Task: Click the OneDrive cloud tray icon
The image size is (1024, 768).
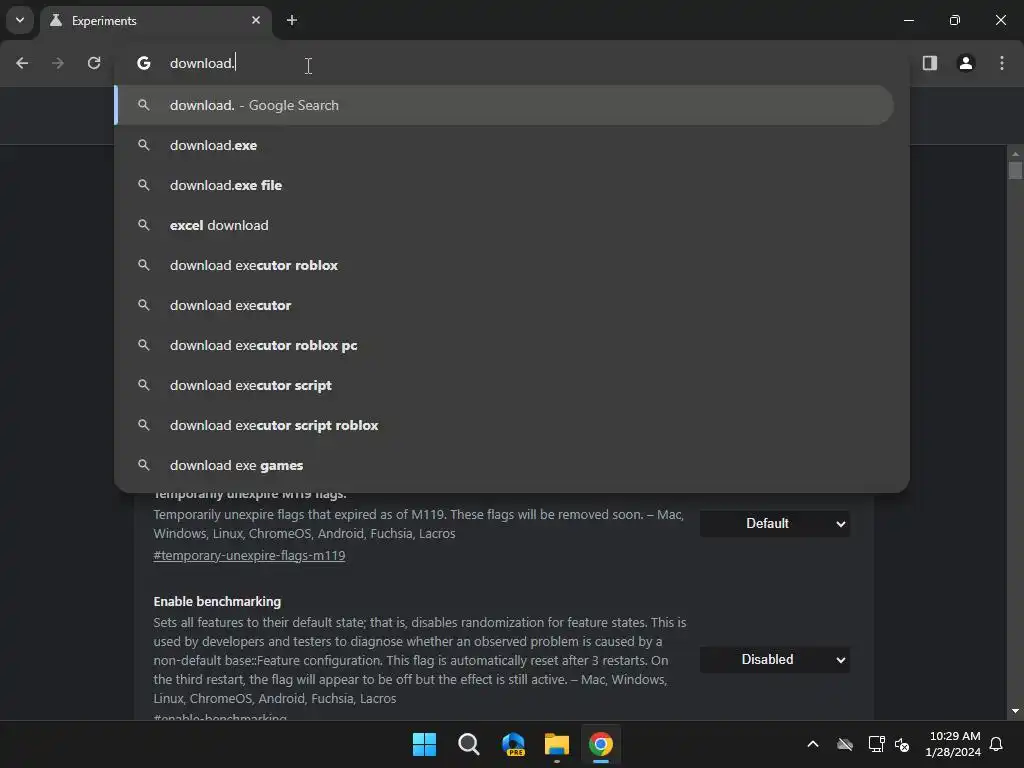Action: tap(845, 744)
